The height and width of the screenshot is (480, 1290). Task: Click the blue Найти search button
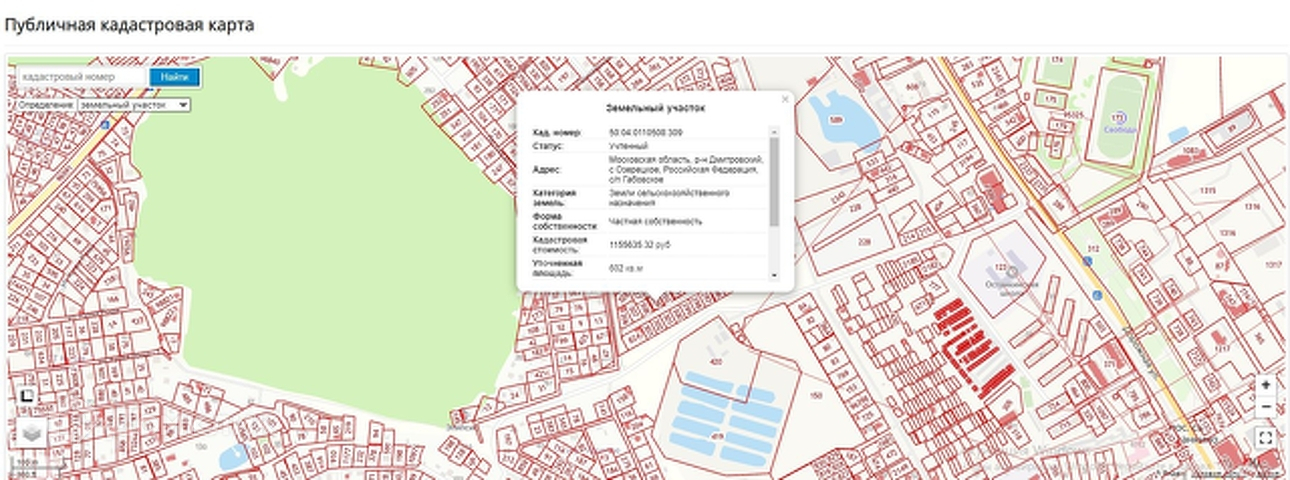coord(174,77)
